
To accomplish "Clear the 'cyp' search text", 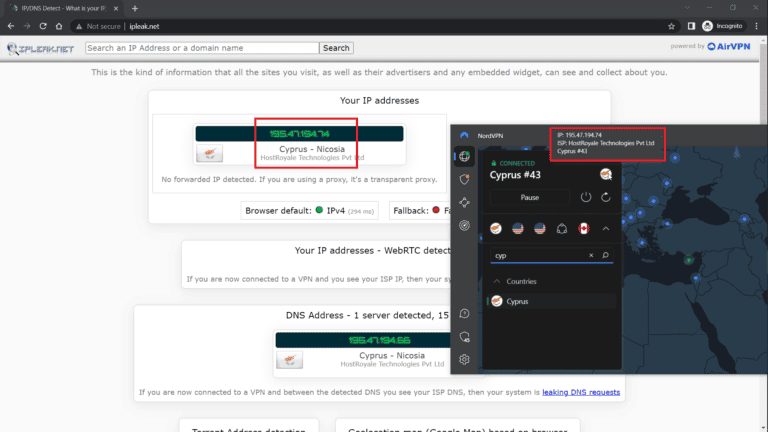I will click(591, 256).
